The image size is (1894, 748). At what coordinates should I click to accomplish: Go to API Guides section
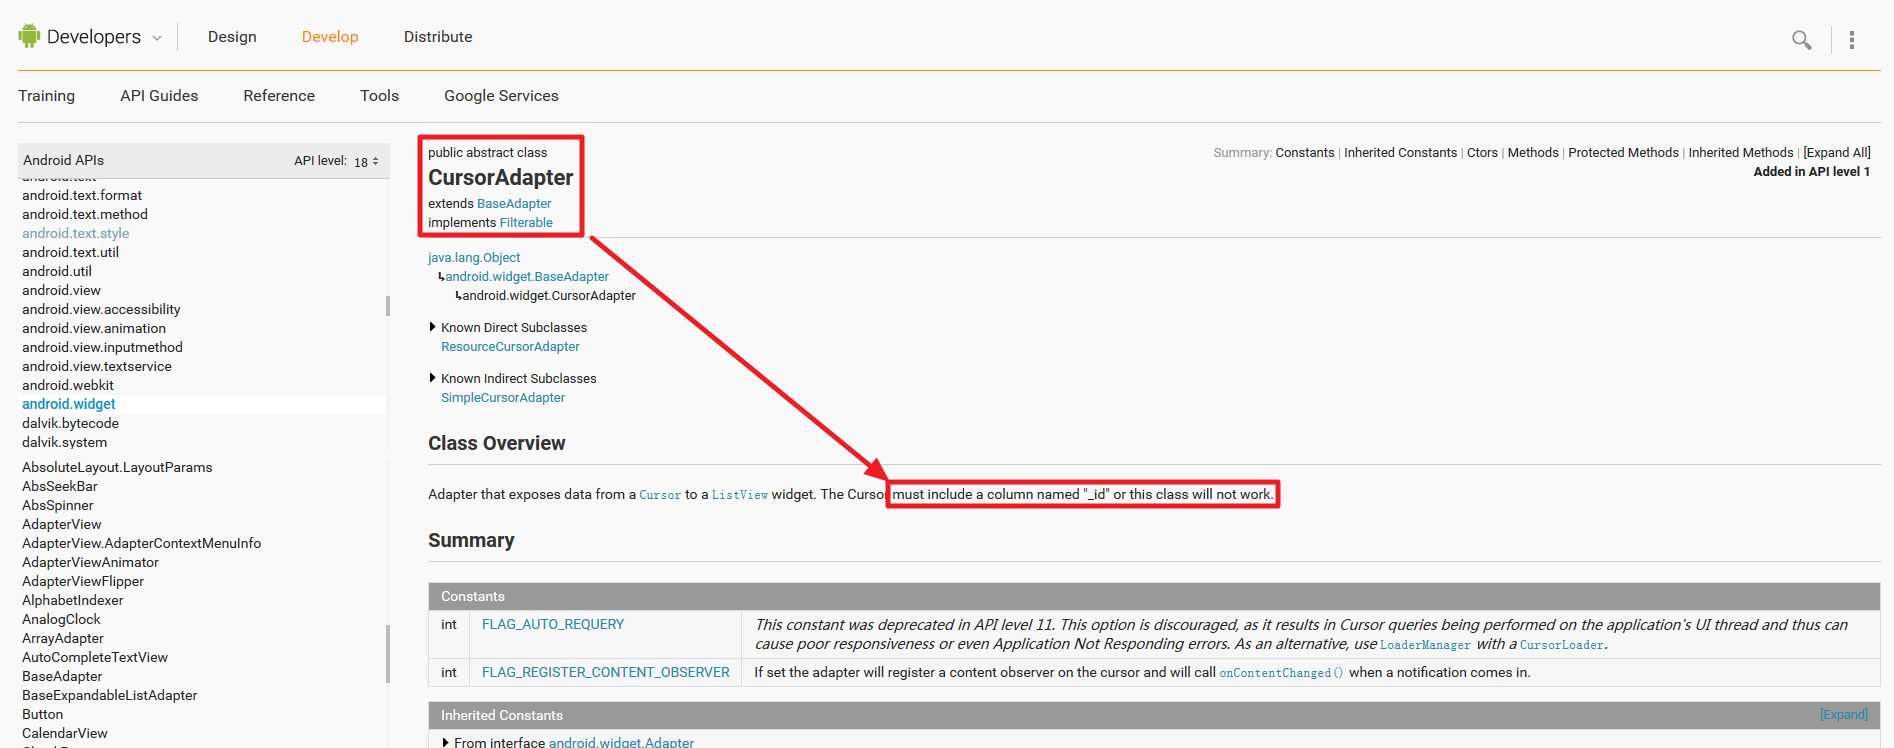(x=159, y=96)
